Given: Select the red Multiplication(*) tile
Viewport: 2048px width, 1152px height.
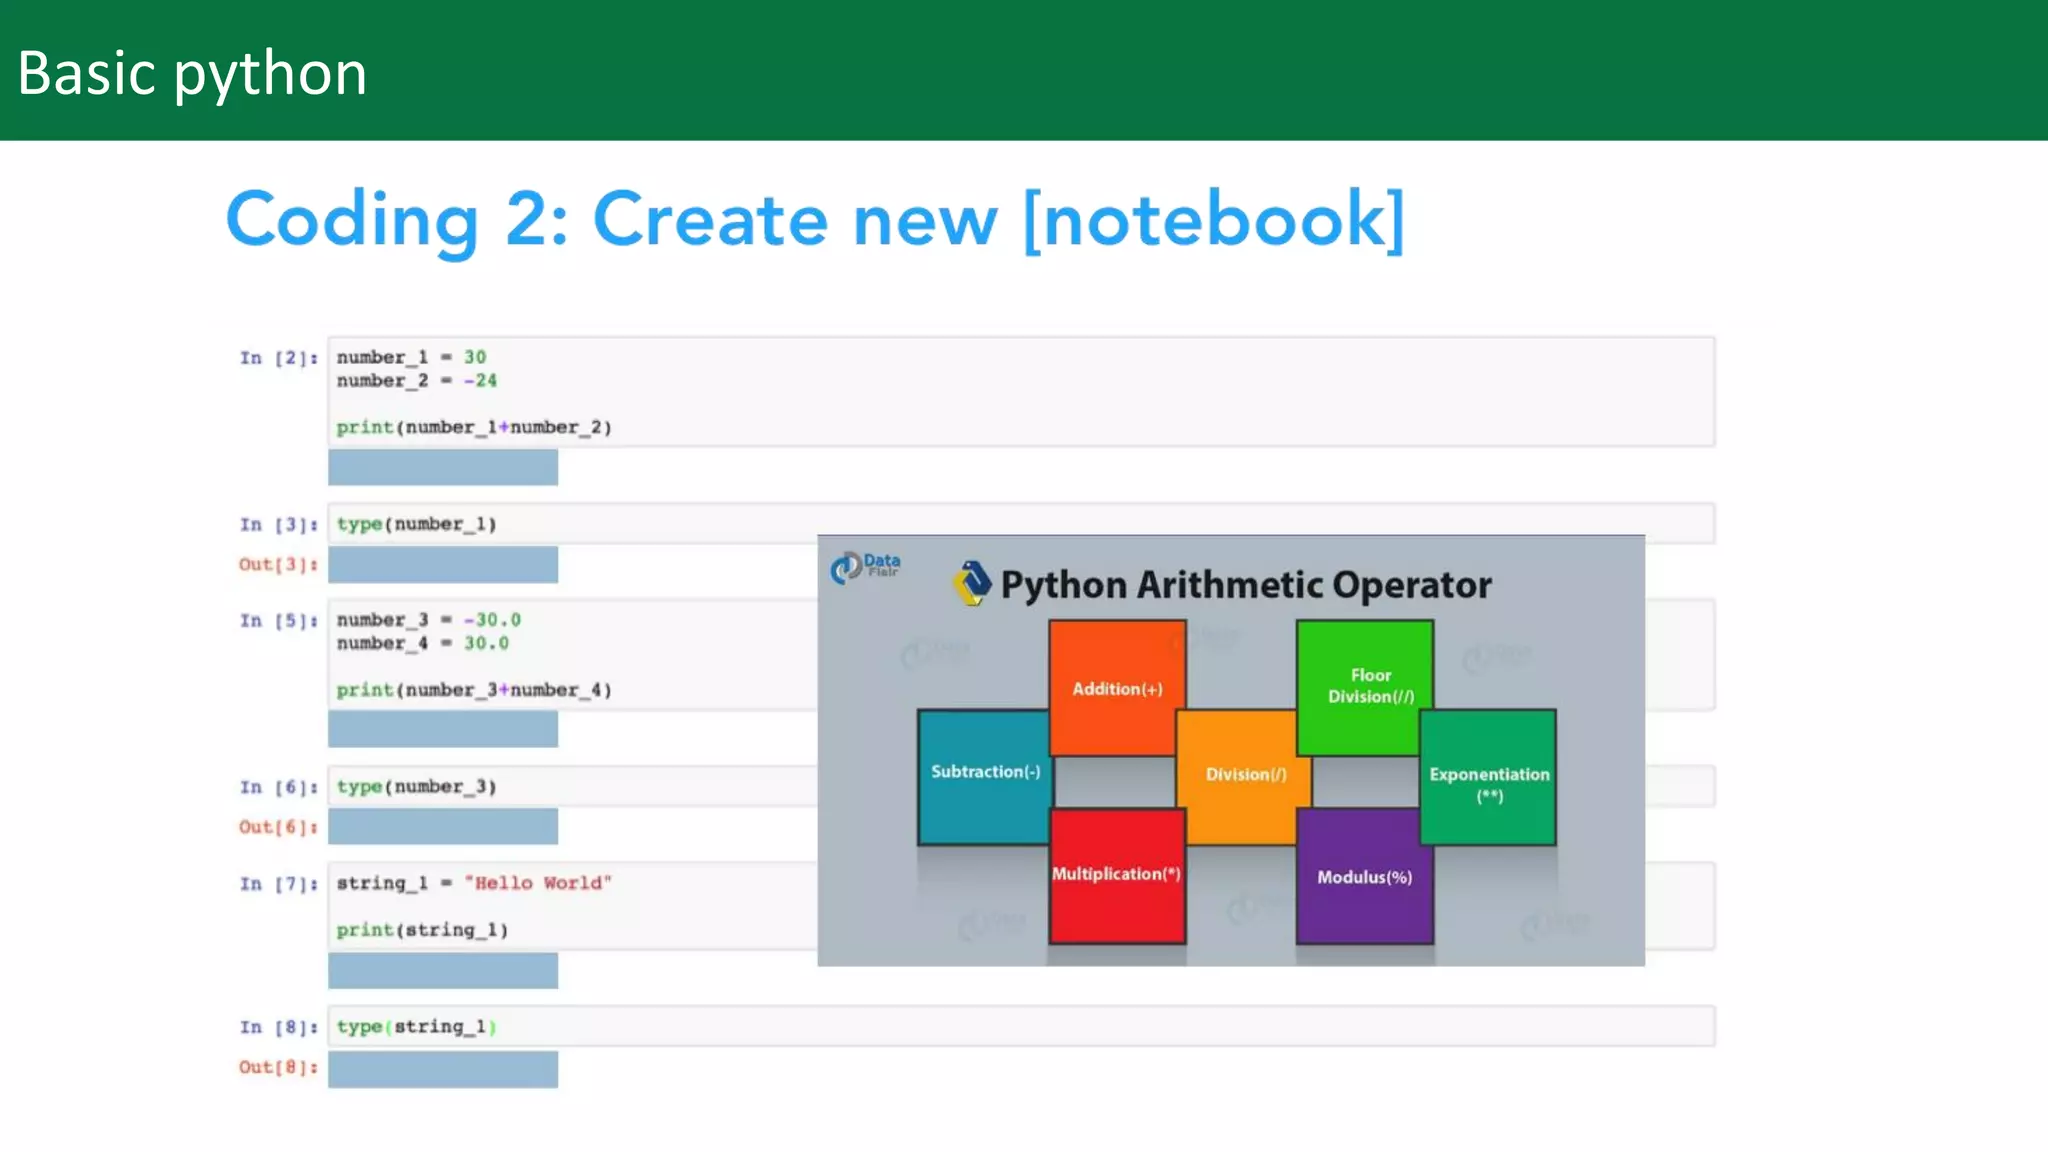Looking at the screenshot, I should [1116, 876].
